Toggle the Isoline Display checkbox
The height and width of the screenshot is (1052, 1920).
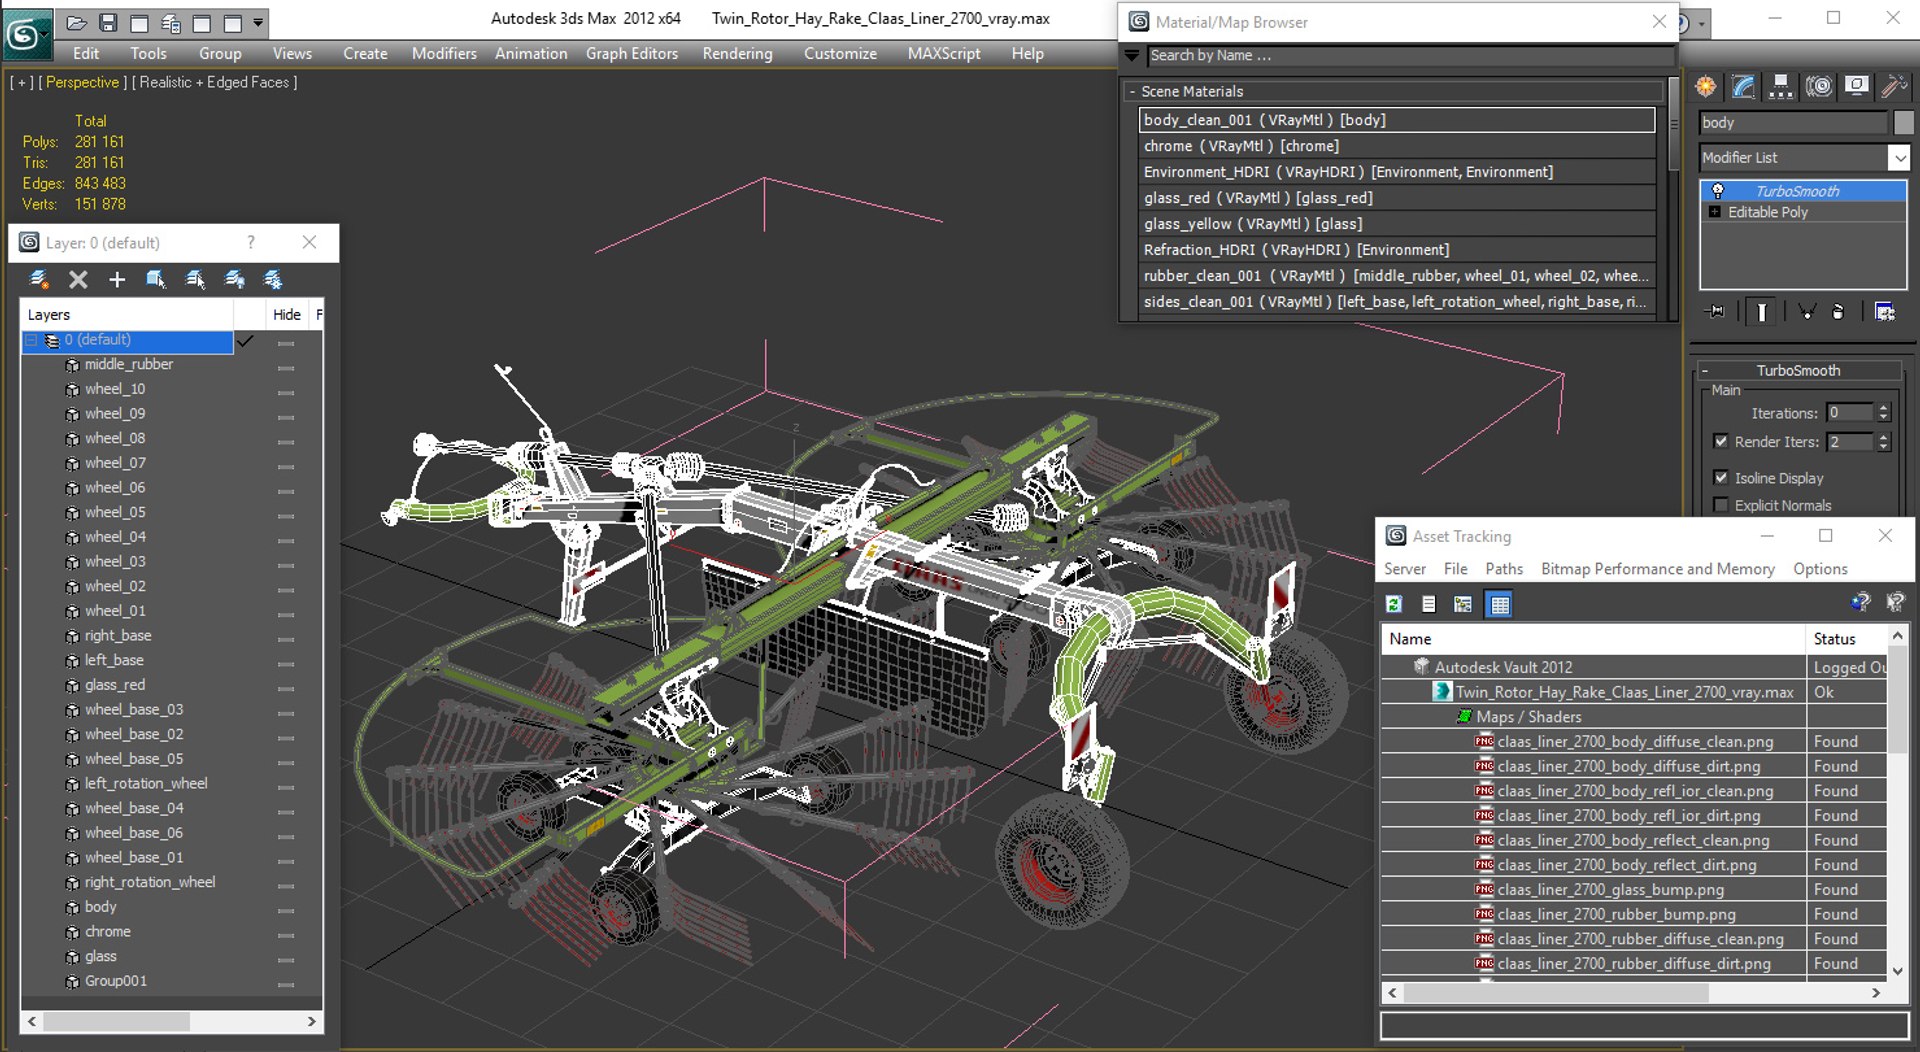tap(1721, 478)
